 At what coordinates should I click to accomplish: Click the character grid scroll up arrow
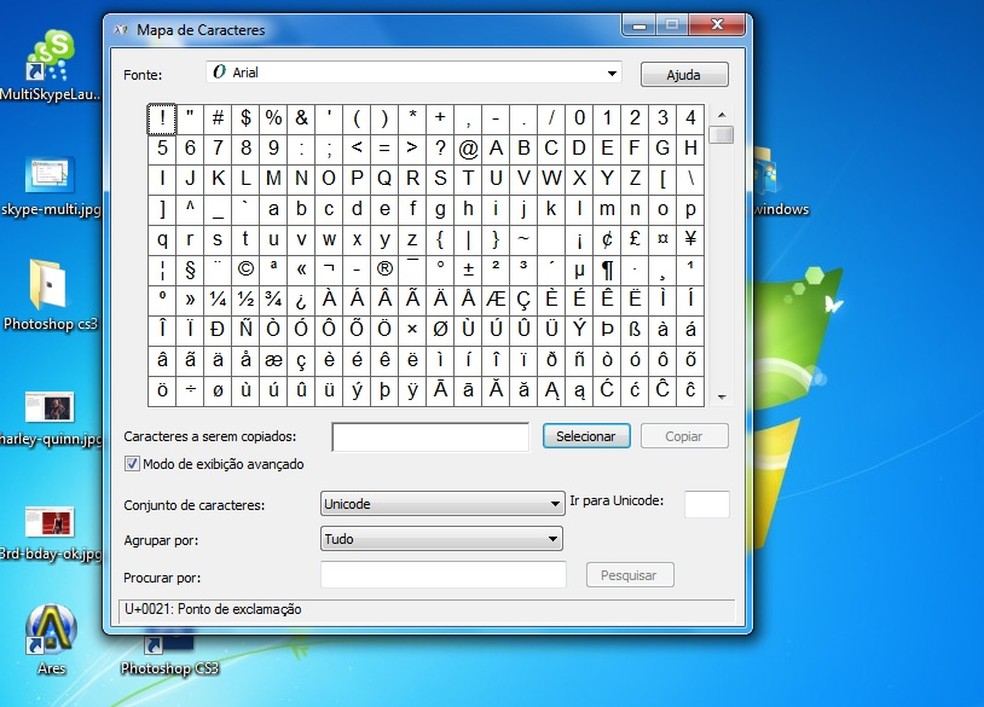point(722,115)
